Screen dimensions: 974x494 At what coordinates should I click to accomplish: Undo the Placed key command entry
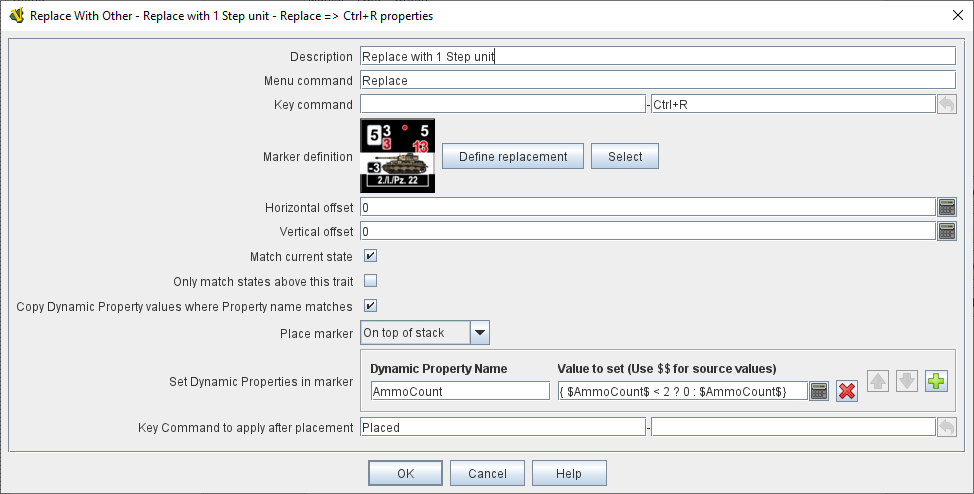pos(946,427)
